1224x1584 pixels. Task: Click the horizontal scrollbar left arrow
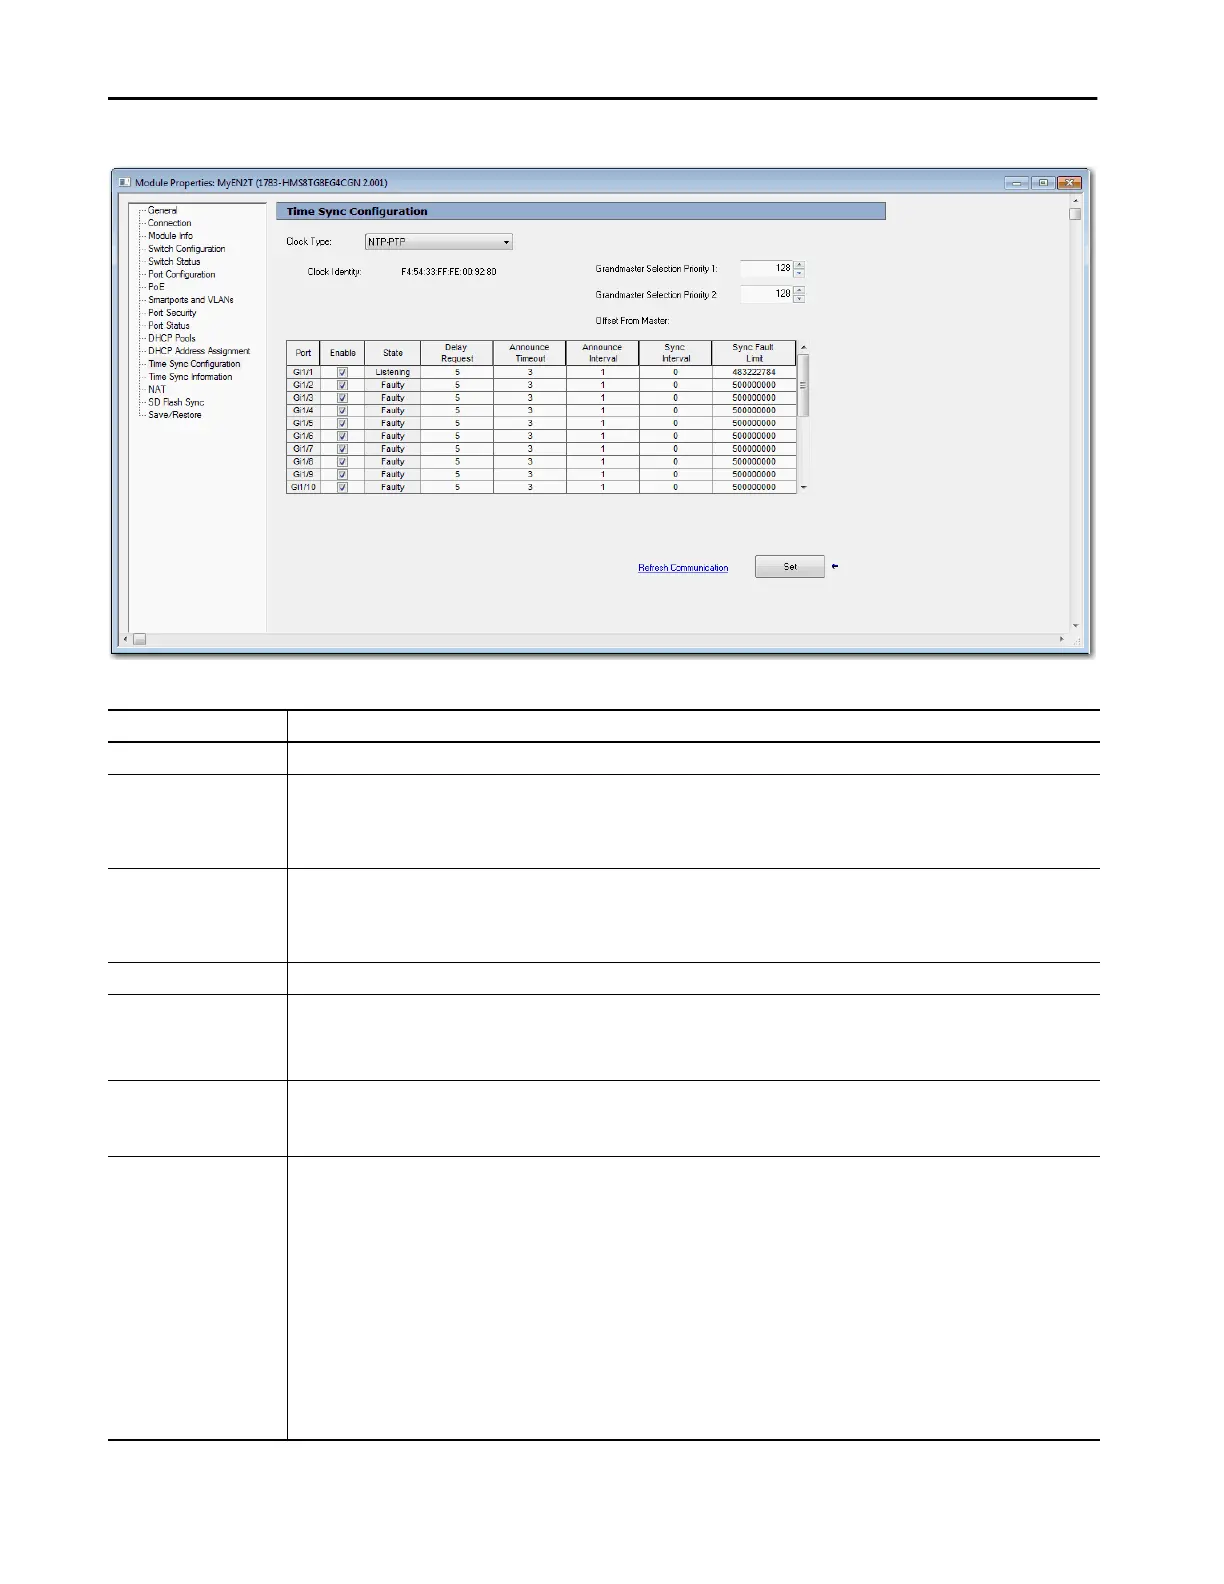[x=125, y=639]
